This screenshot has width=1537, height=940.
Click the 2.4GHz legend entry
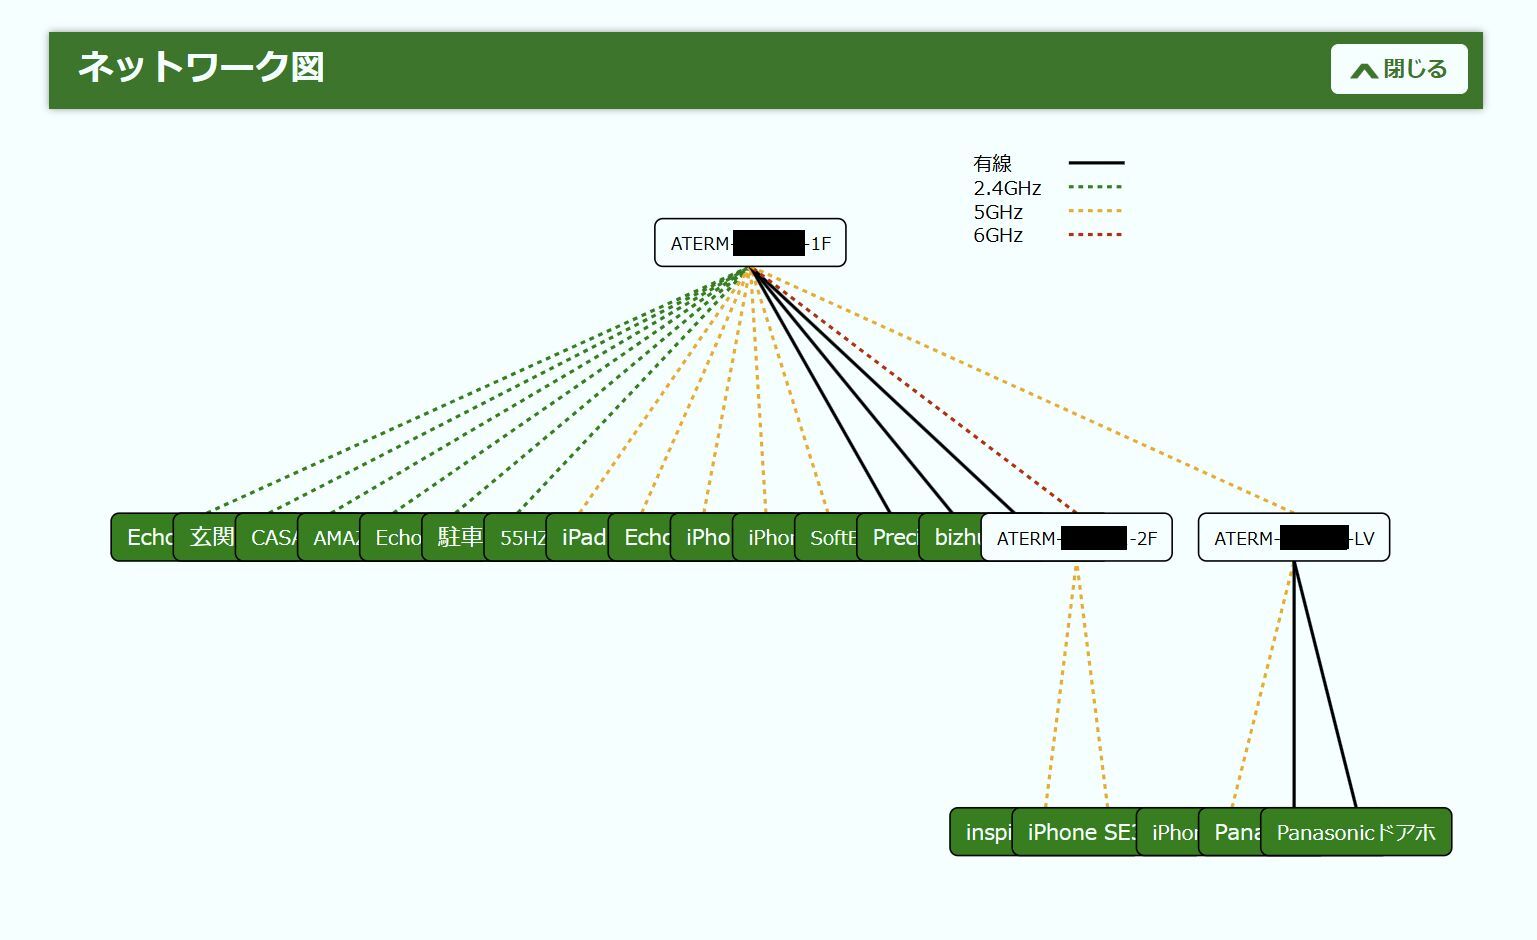(x=1007, y=188)
